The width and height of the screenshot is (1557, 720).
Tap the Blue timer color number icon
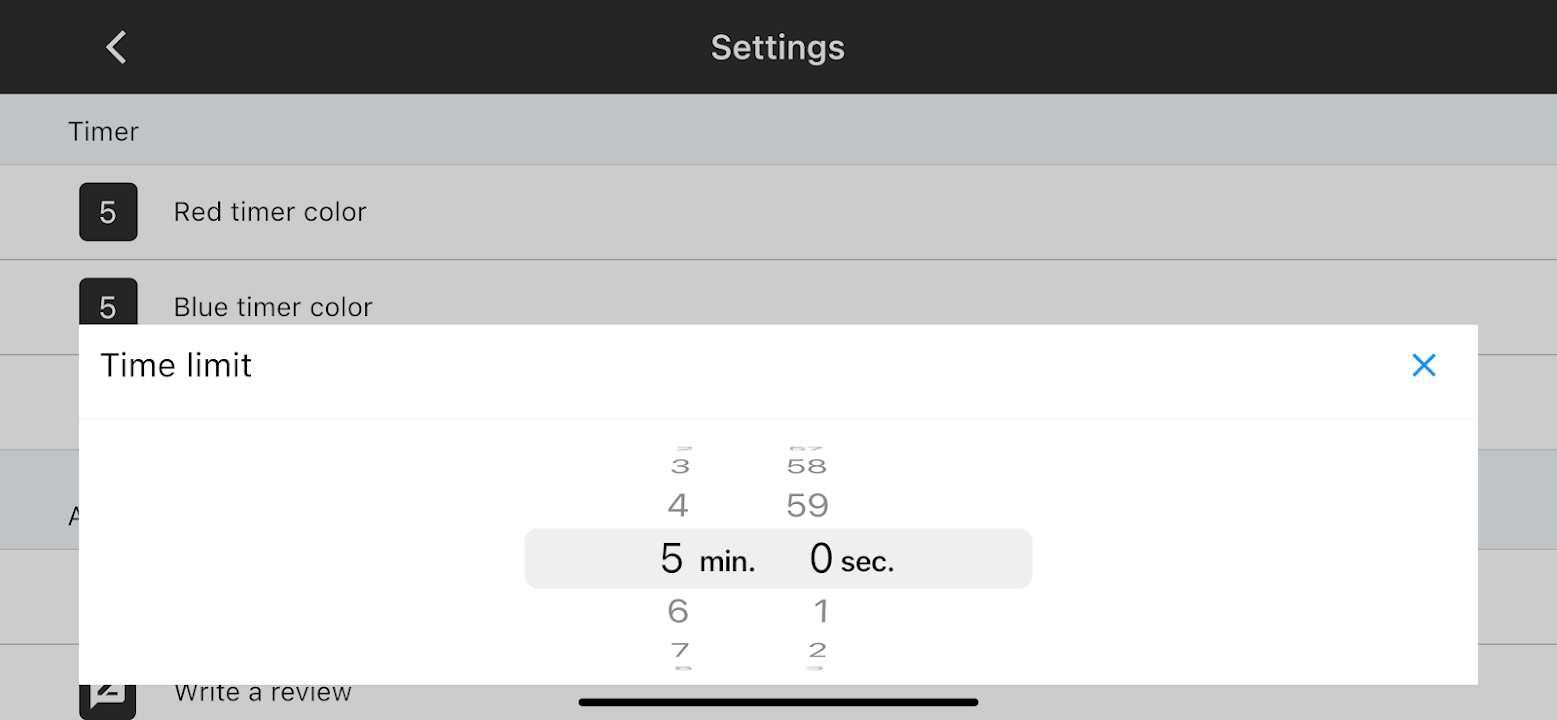coord(108,301)
